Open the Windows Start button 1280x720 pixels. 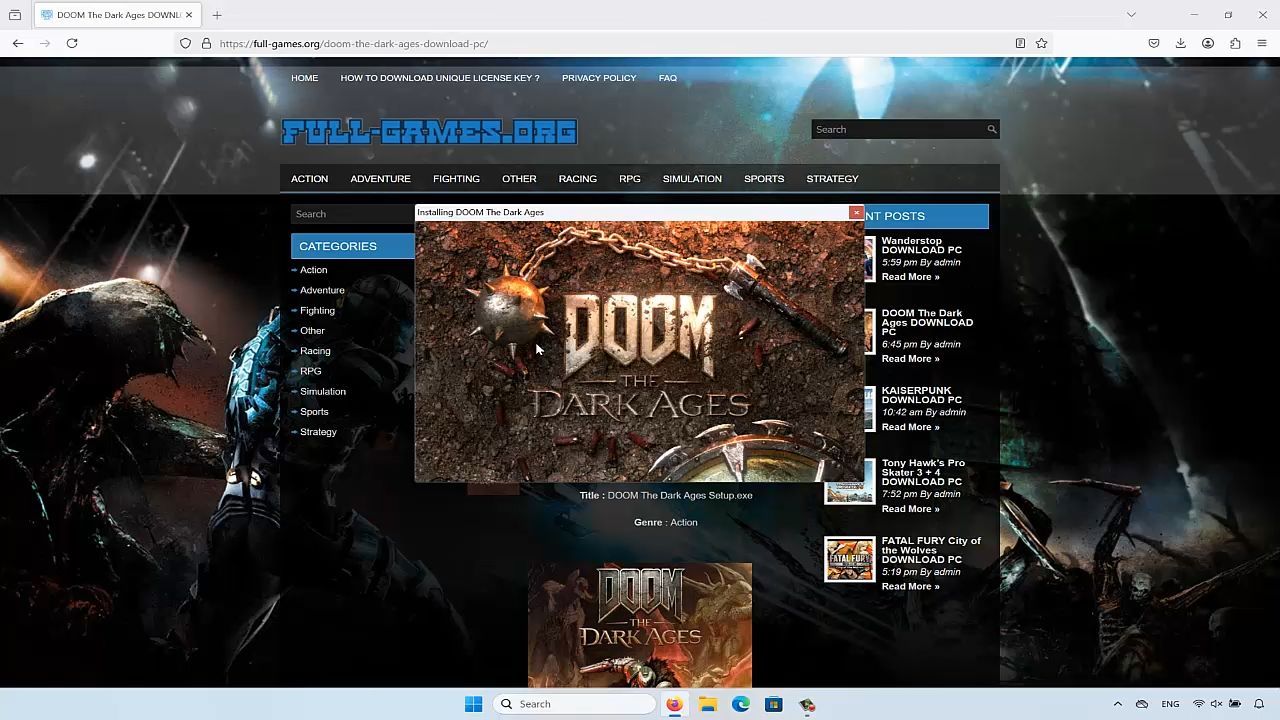coord(473,704)
